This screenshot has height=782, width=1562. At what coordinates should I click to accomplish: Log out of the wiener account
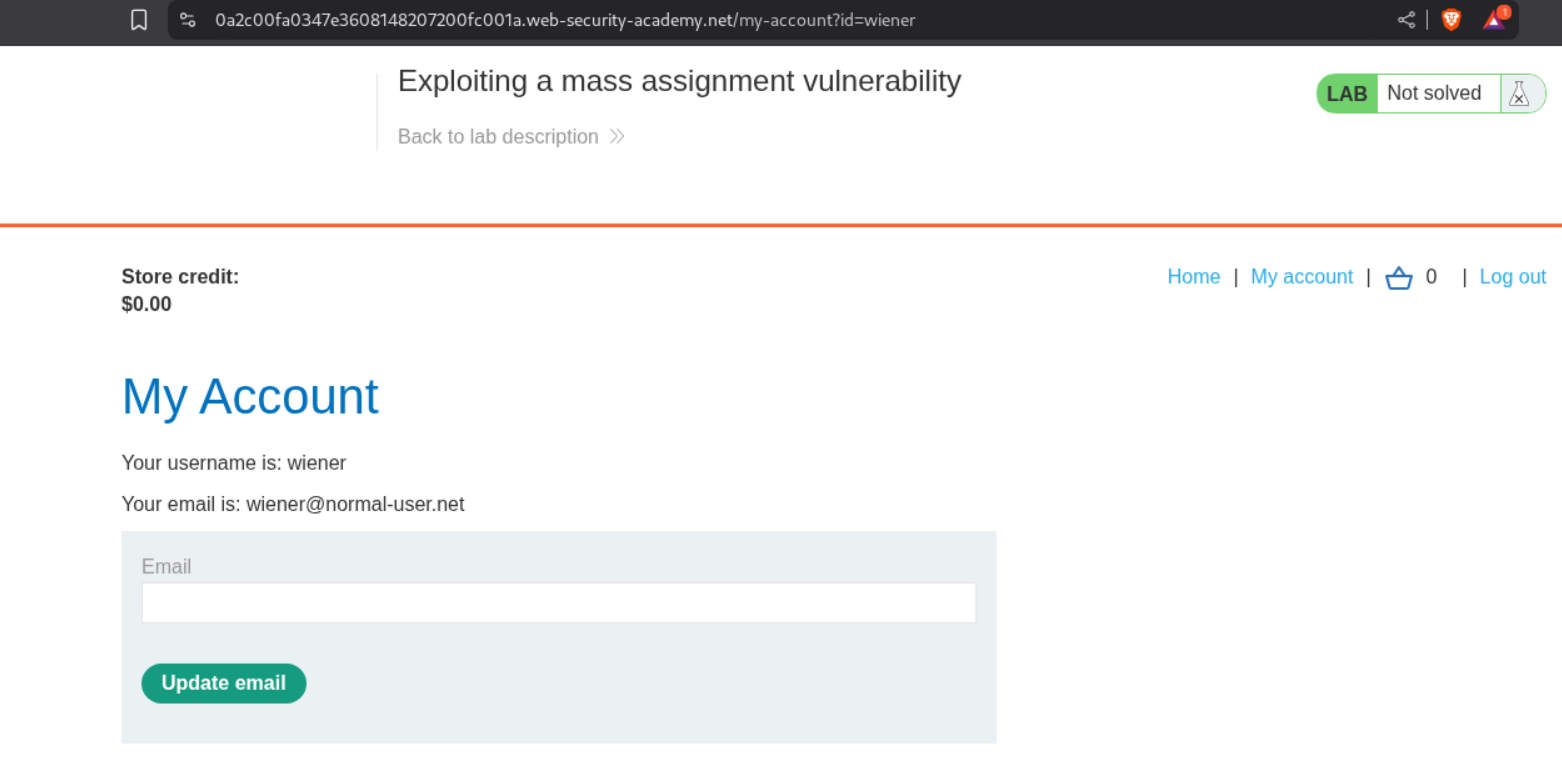point(1512,277)
